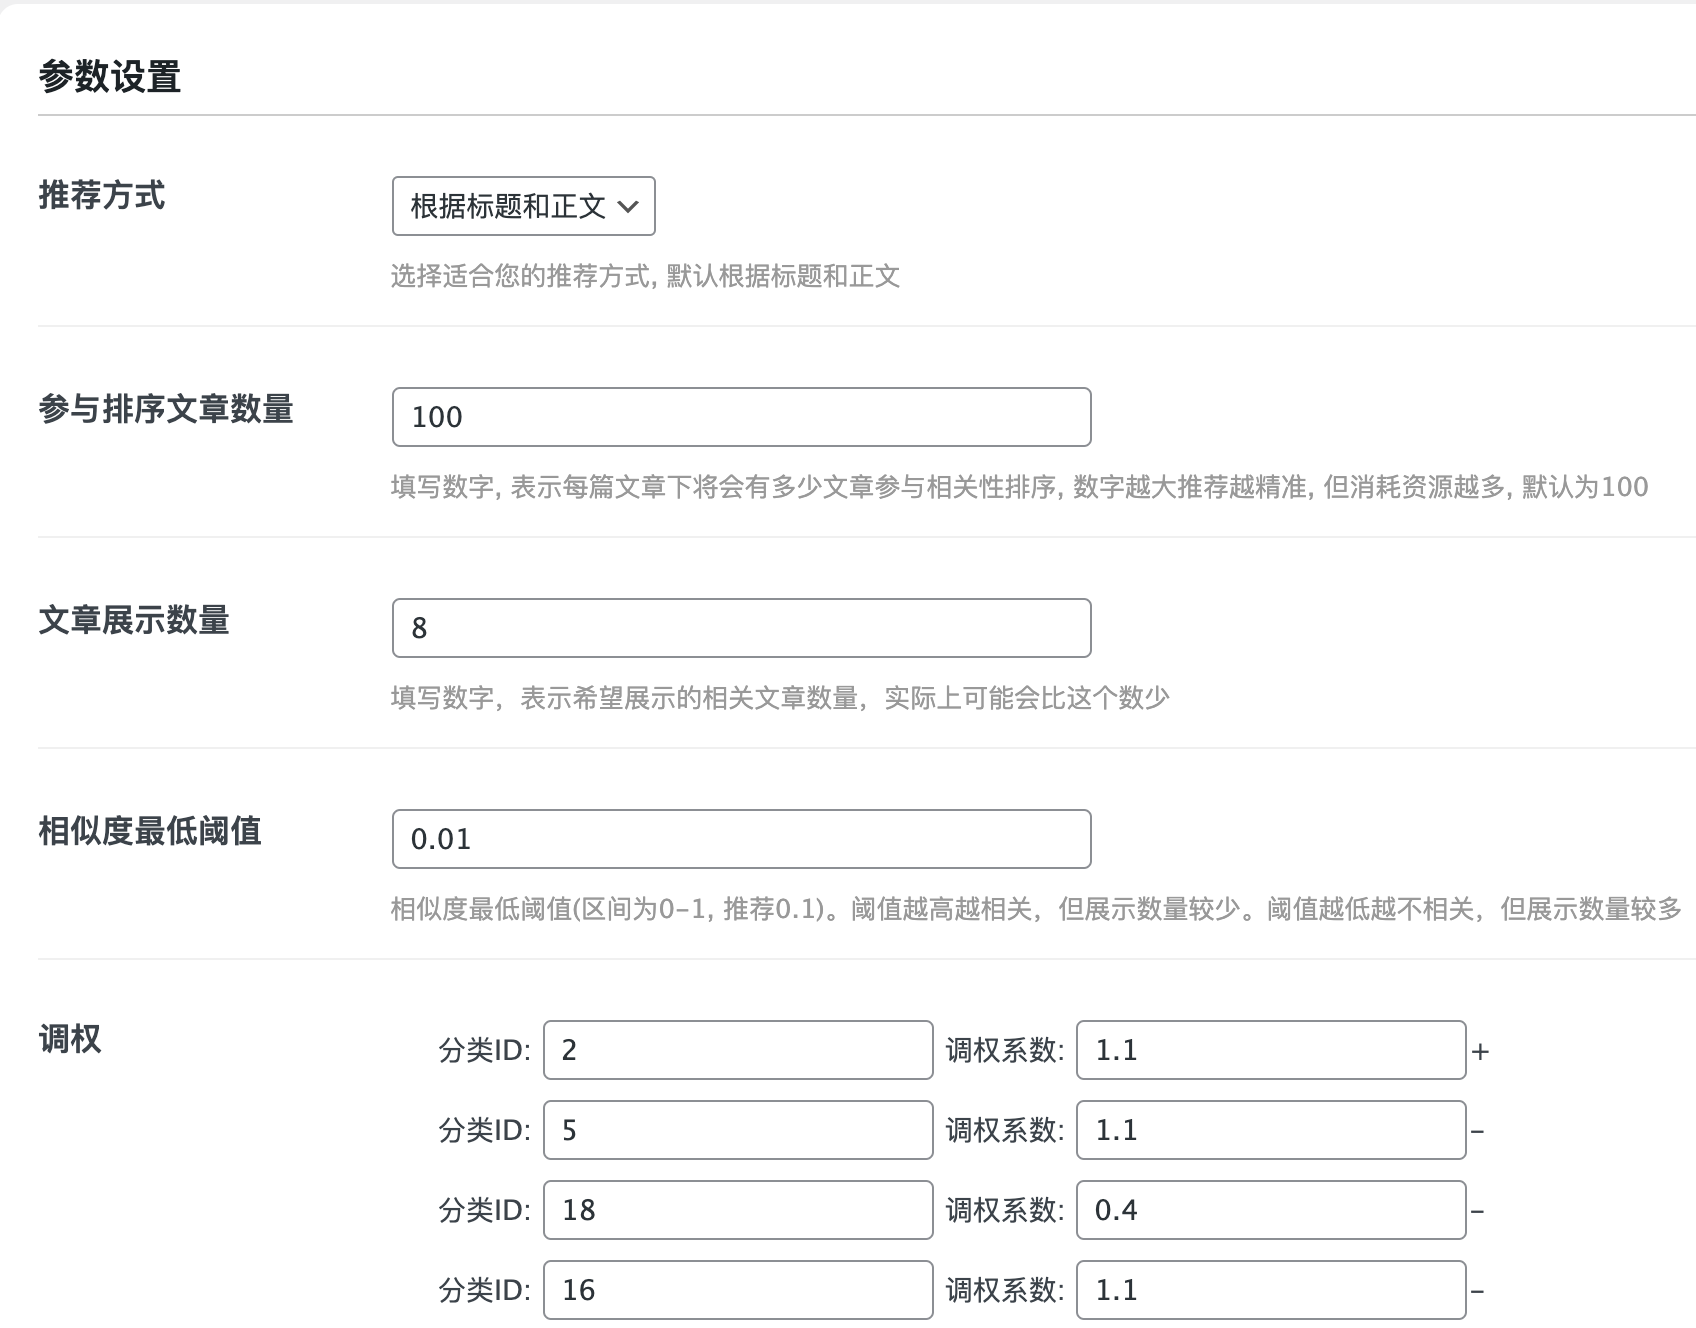Viewport: 1696px width, 1328px height.
Task: Focus the 文章展示数量 field showing 8
Action: 741,628
